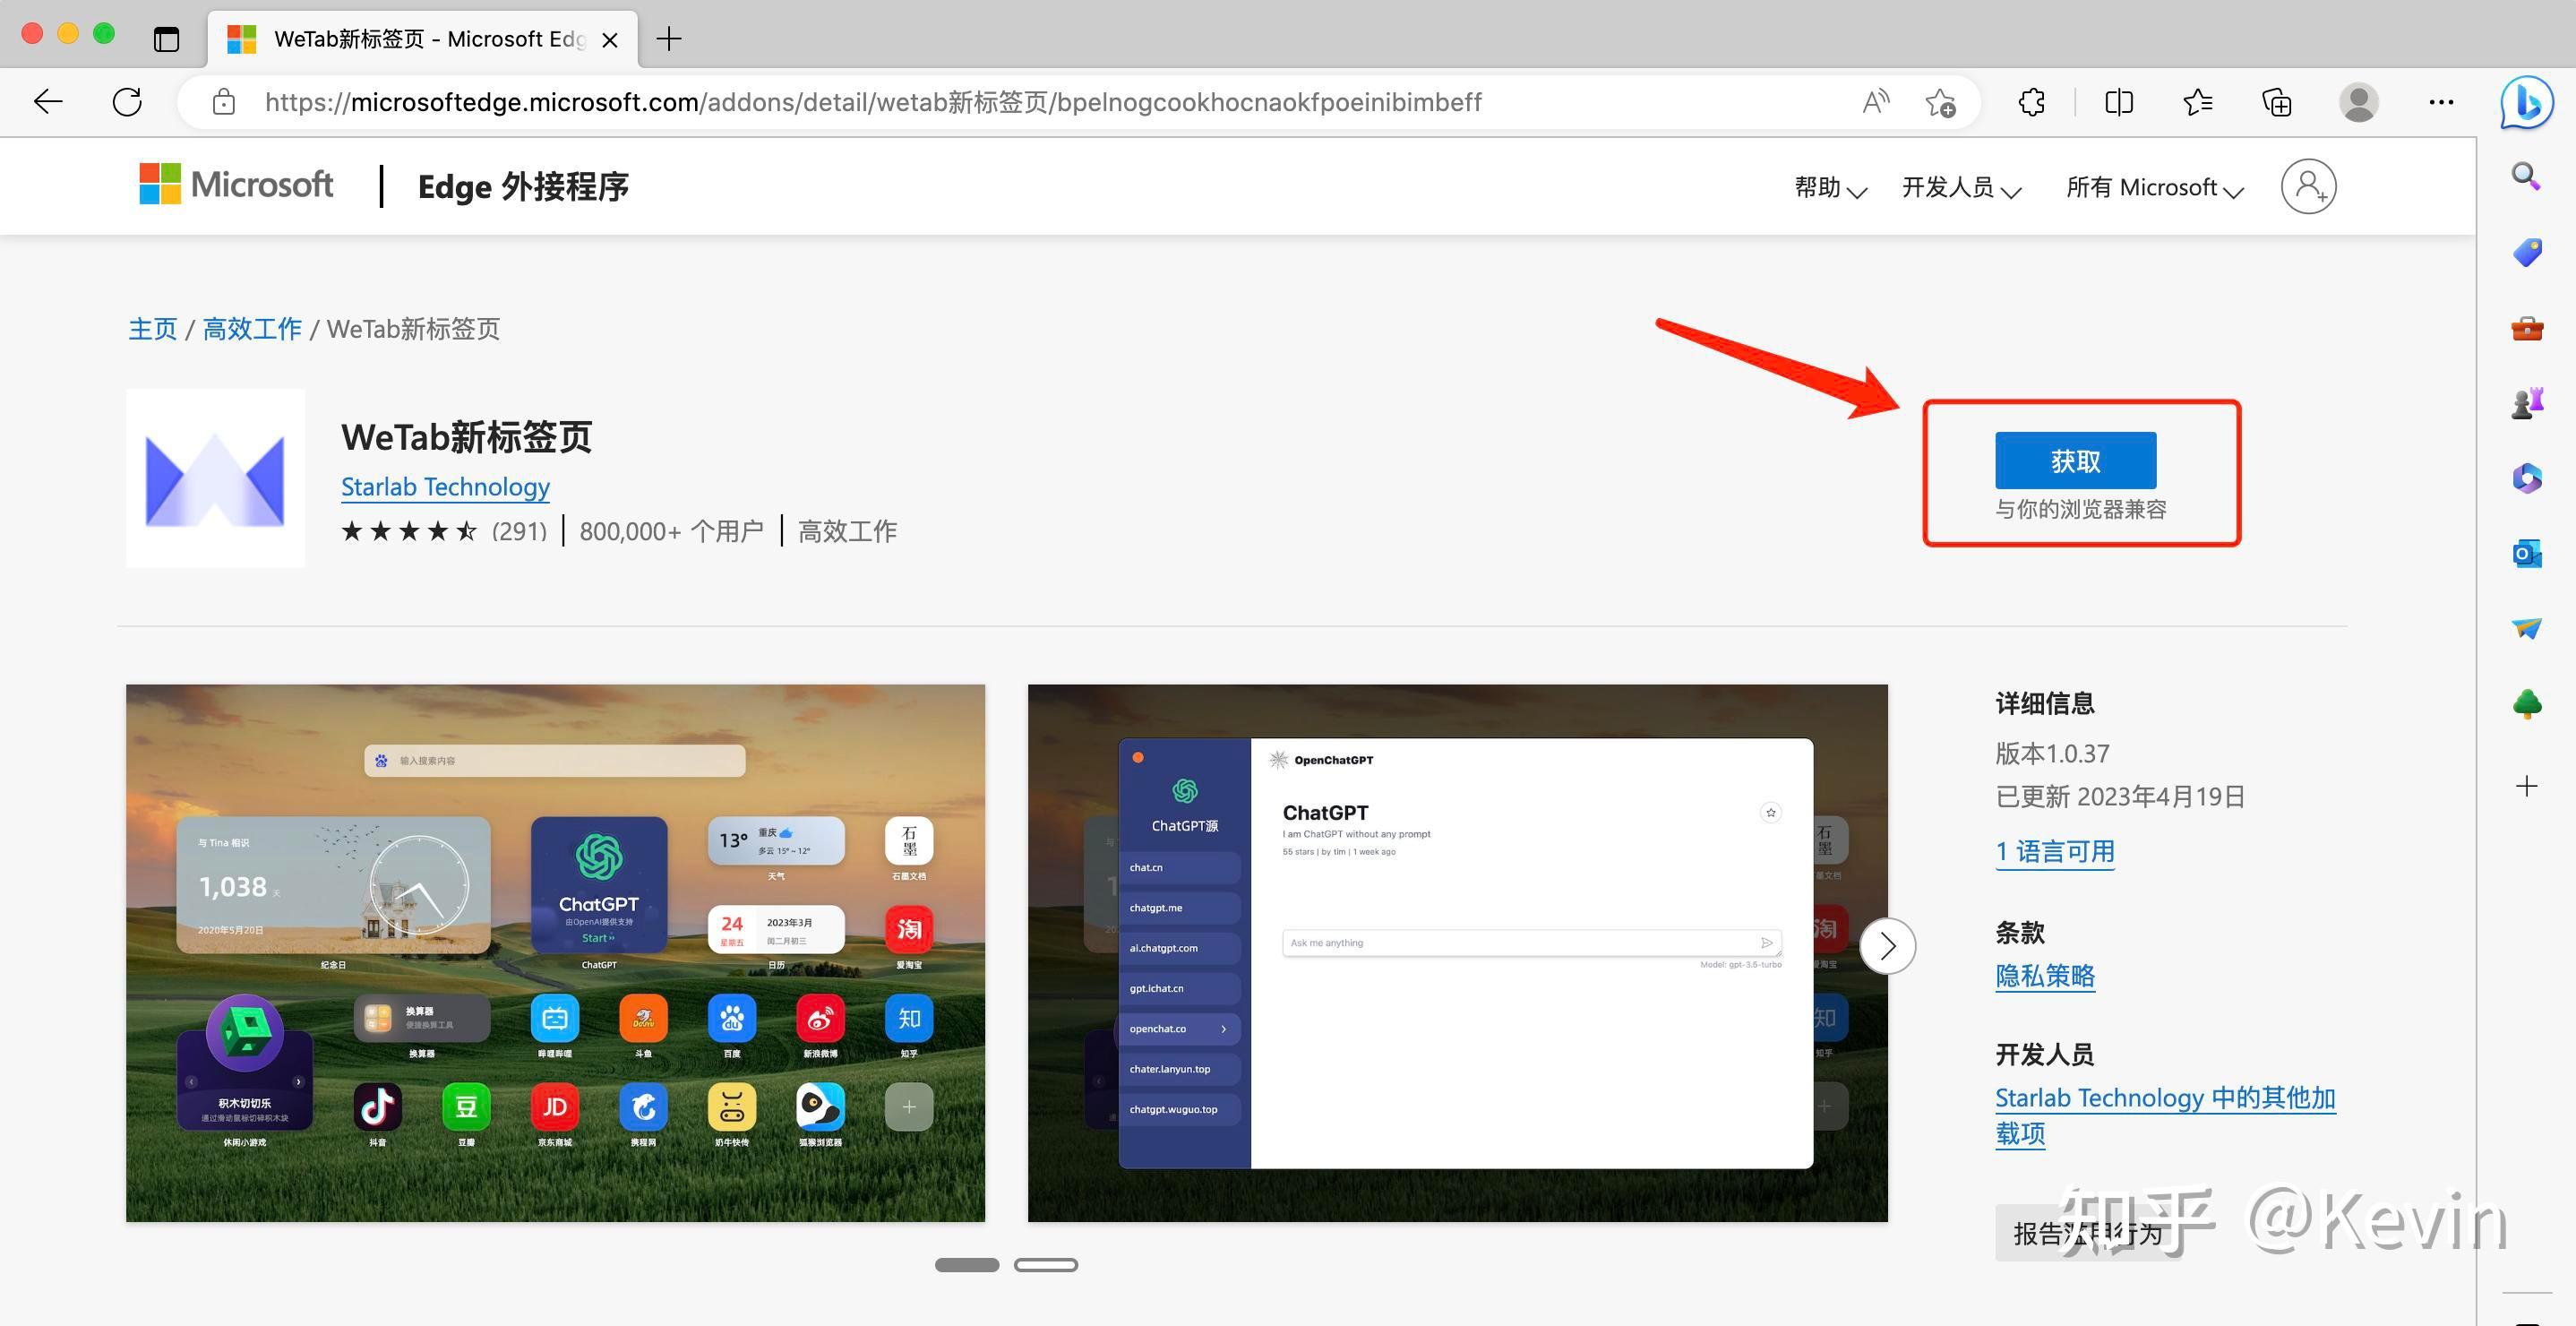Open a new browser tab
Screen dimensions: 2576x1326
coord(669,39)
